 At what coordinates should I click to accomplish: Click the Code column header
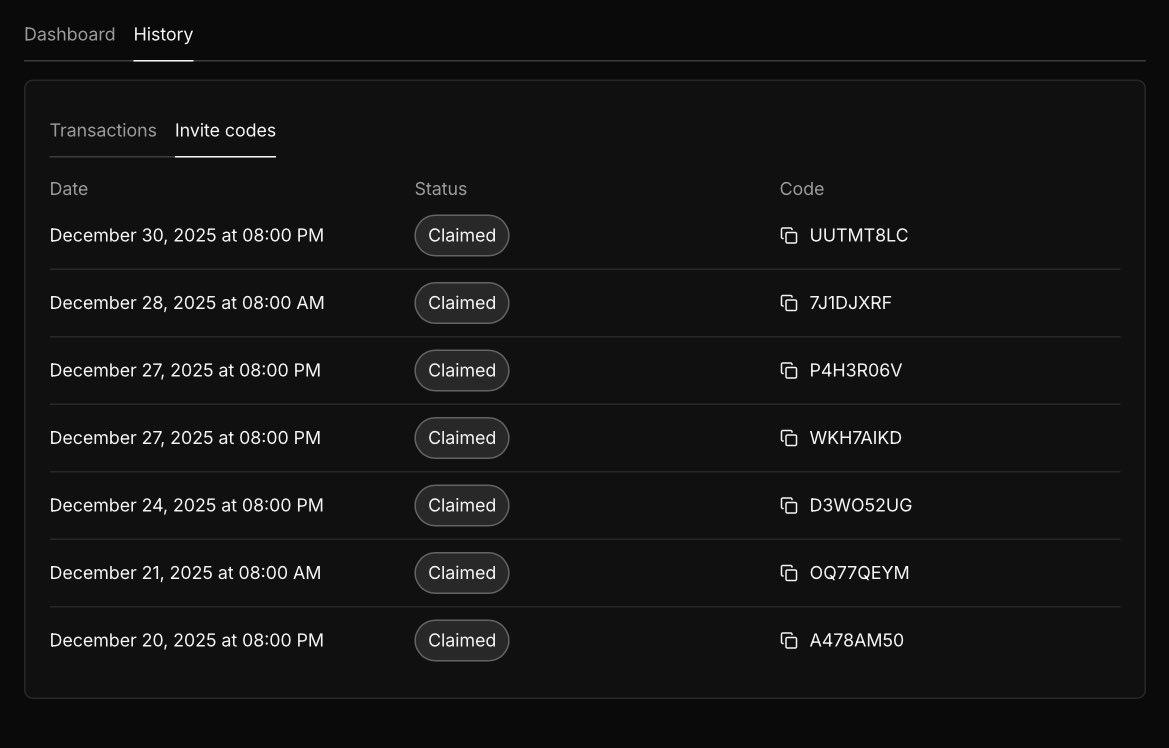click(801, 189)
